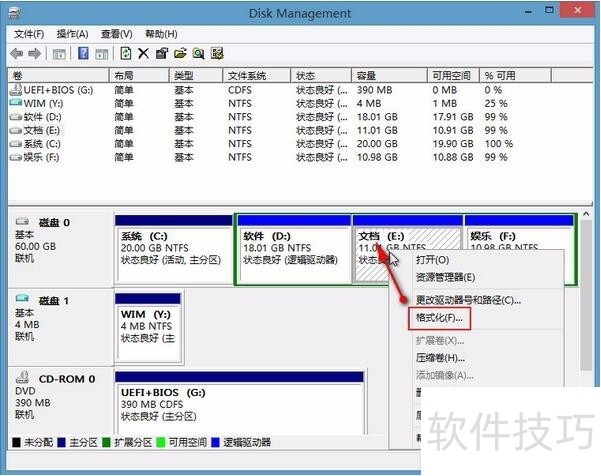Click the 软件 (D:) volume drive icon
Viewport: 601px width, 476px height.
16,117
